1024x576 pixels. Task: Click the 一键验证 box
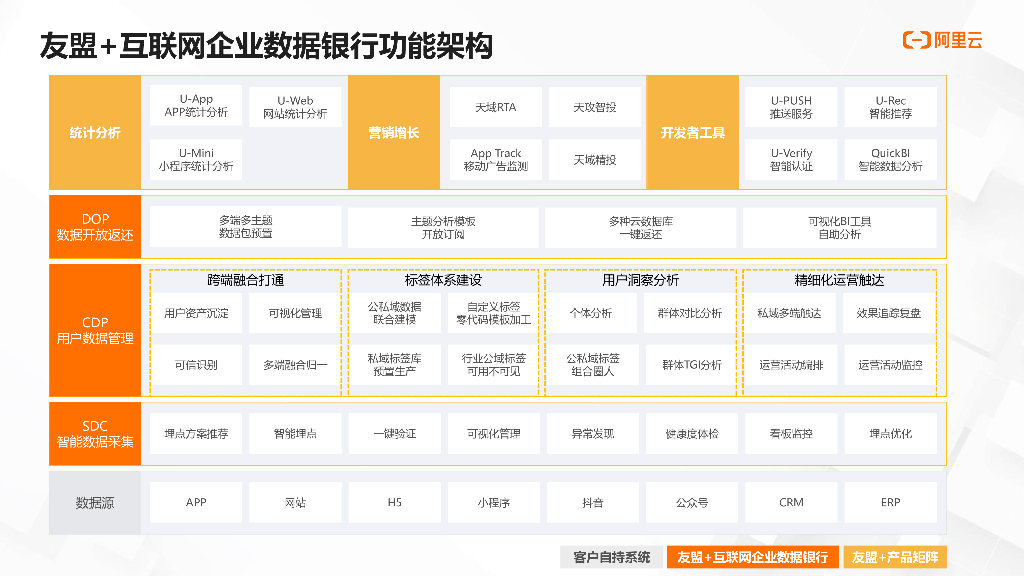point(395,434)
